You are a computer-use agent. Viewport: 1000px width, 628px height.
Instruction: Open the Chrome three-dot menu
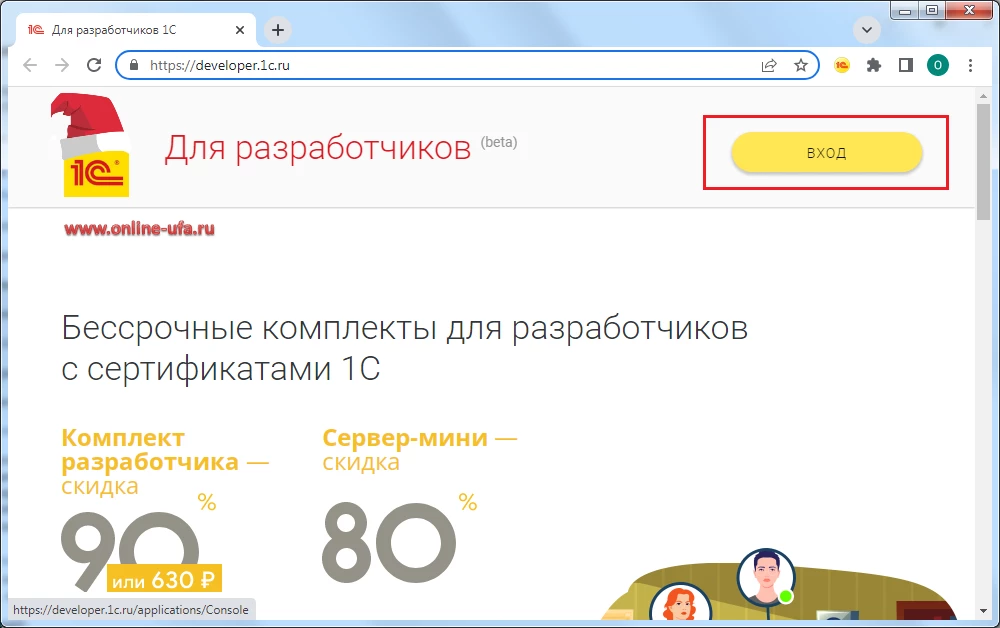[x=970, y=65]
